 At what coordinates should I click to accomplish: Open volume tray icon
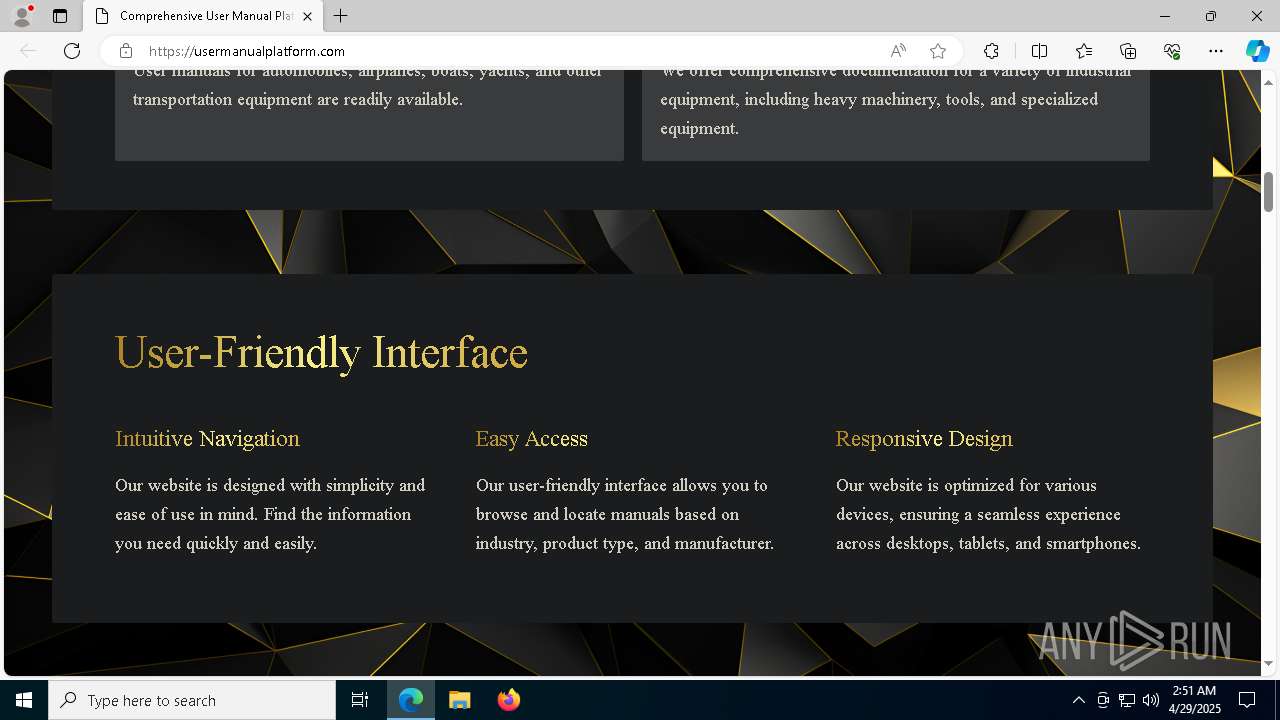(x=1150, y=700)
